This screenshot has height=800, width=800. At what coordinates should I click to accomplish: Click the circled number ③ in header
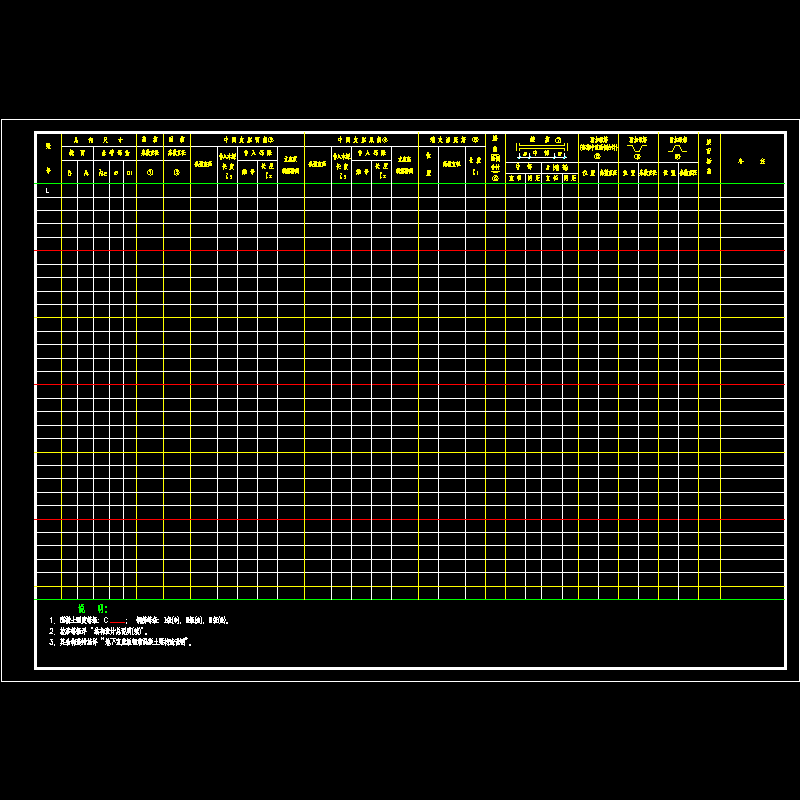coord(177,172)
